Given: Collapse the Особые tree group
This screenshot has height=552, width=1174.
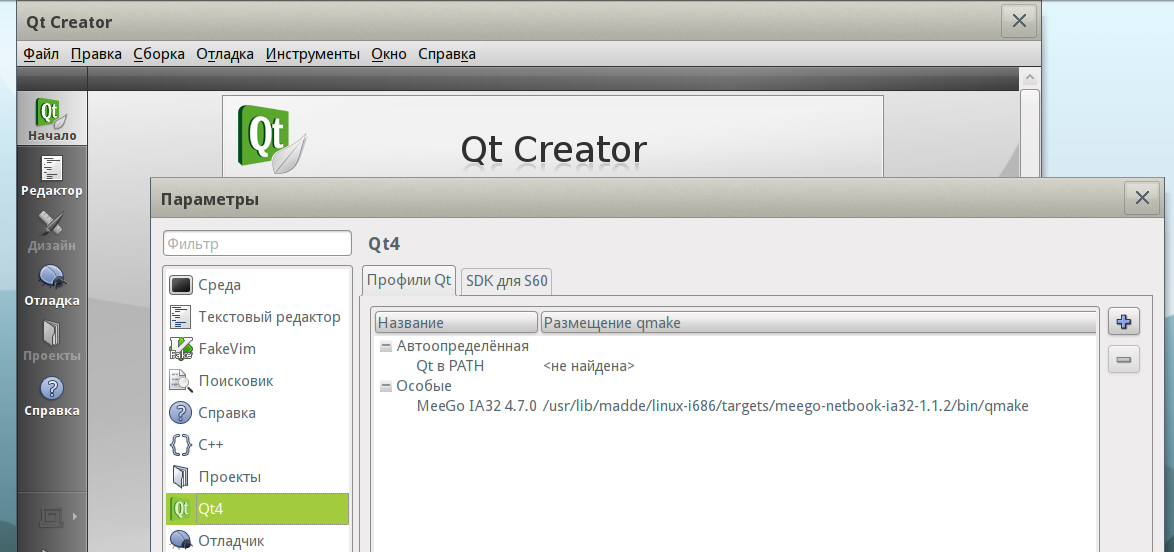Looking at the screenshot, I should 386,387.
